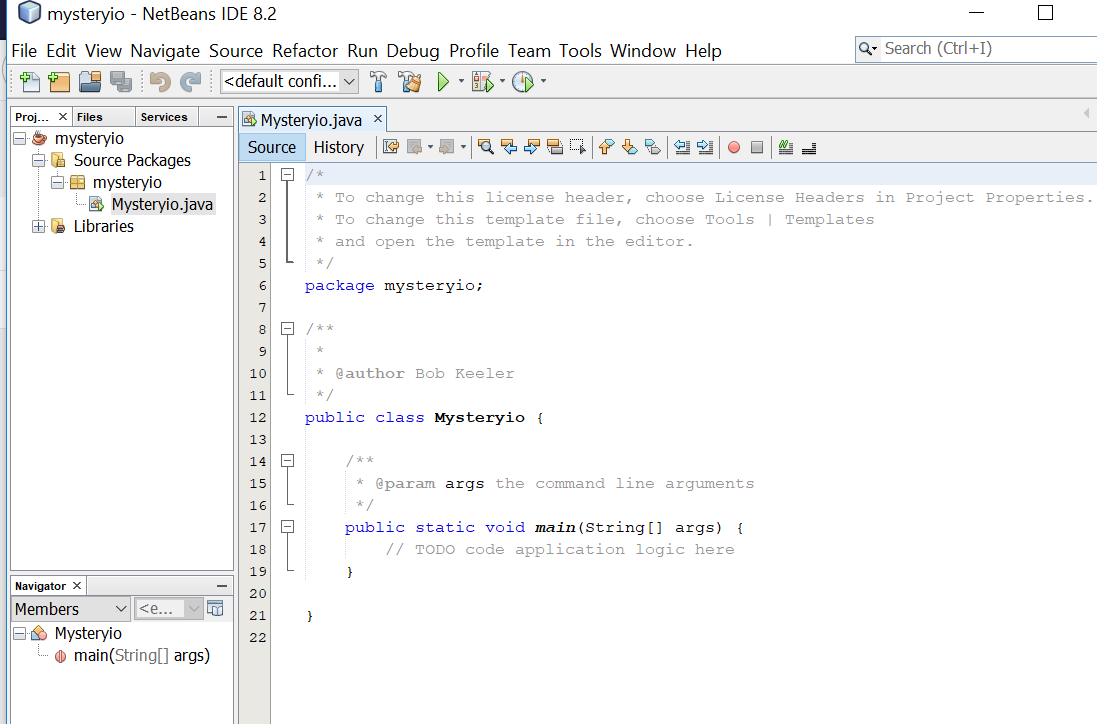Open the Members dropdown in Navigator
This screenshot has height=724, width=1097.
pyautogui.click(x=71, y=609)
